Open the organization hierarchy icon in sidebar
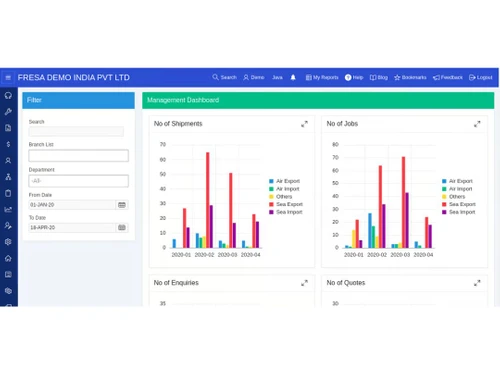Screen dimensions: 500x375 point(8,177)
